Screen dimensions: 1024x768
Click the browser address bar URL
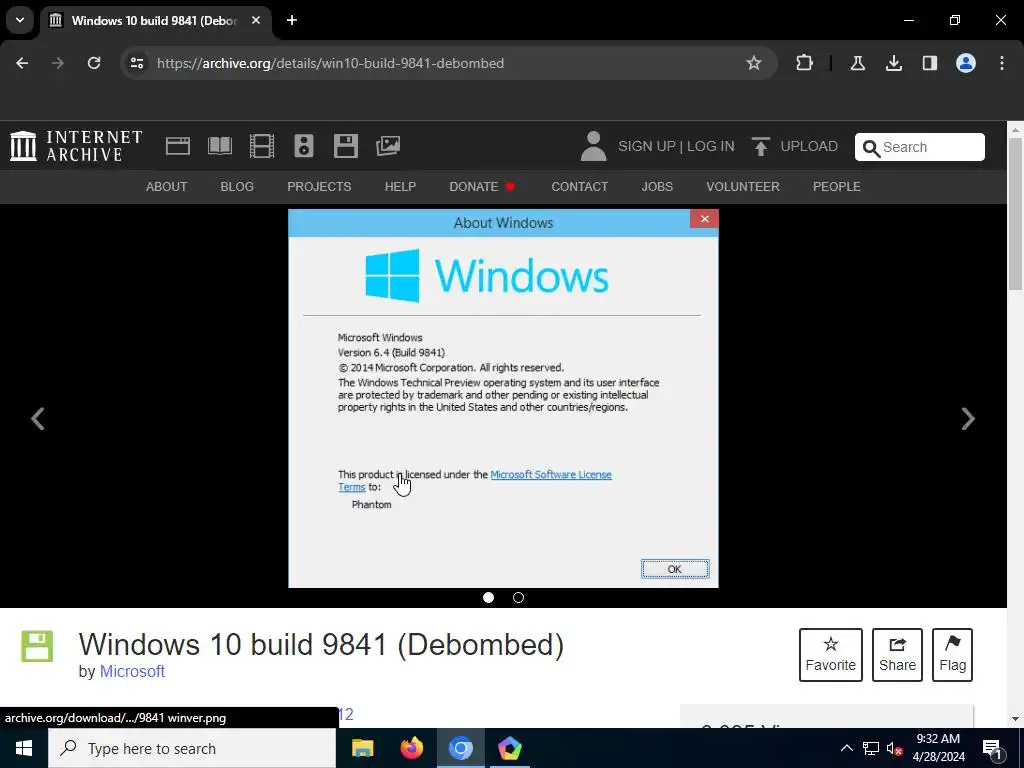coord(330,63)
